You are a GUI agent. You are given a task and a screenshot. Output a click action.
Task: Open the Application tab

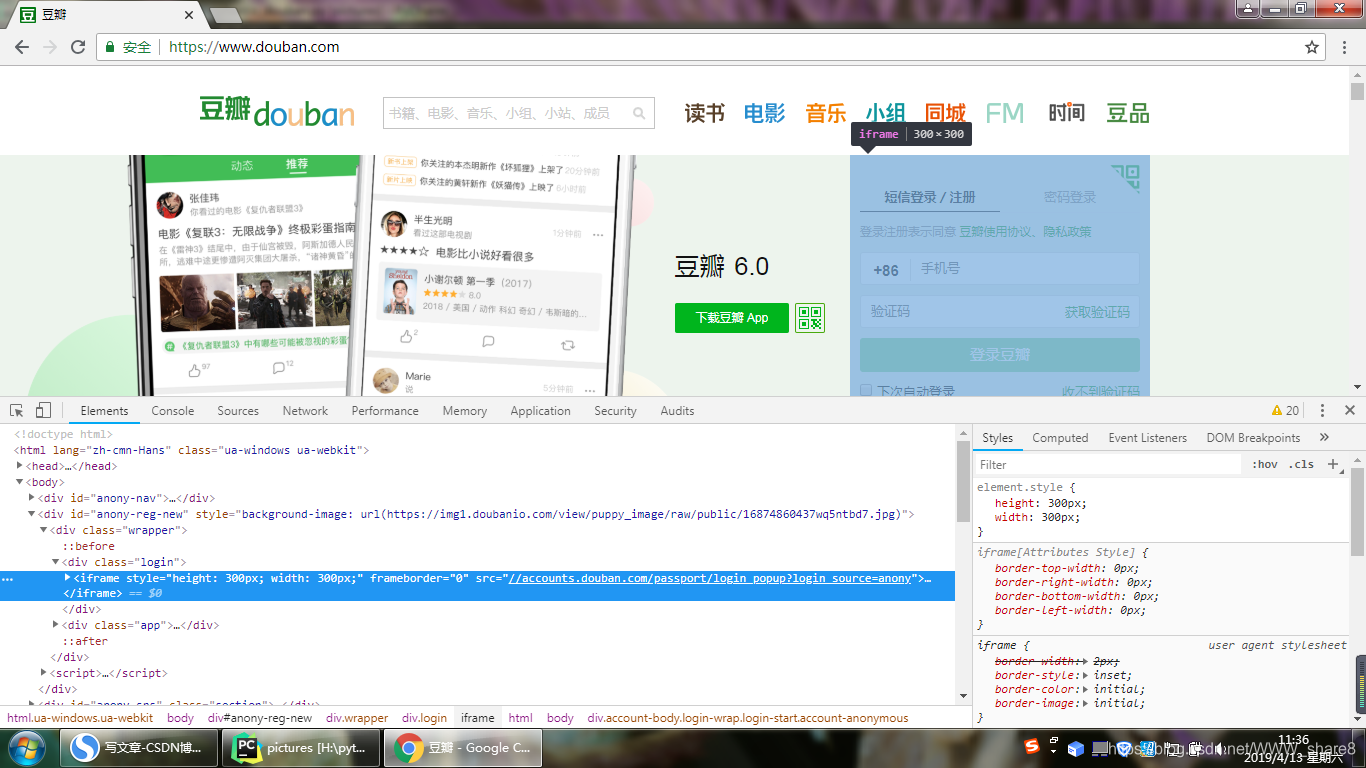point(540,411)
